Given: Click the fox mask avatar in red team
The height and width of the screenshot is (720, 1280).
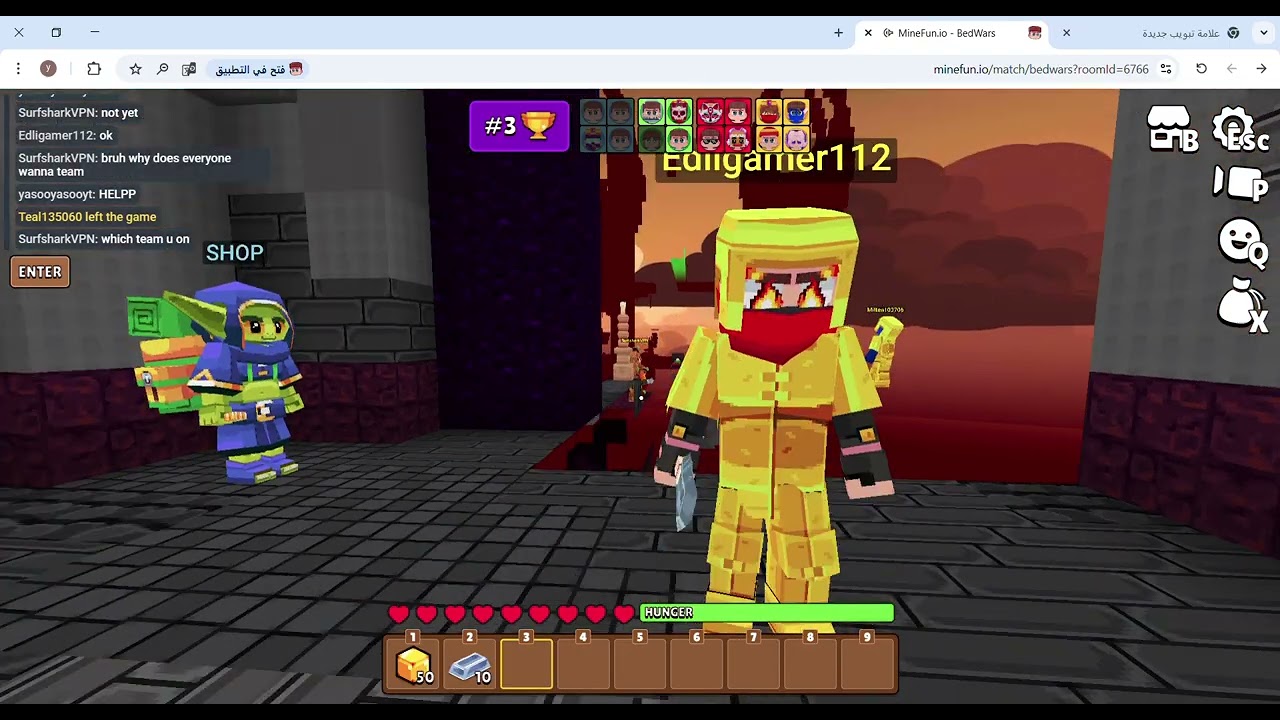Looking at the screenshot, I should pyautogui.click(x=710, y=112).
